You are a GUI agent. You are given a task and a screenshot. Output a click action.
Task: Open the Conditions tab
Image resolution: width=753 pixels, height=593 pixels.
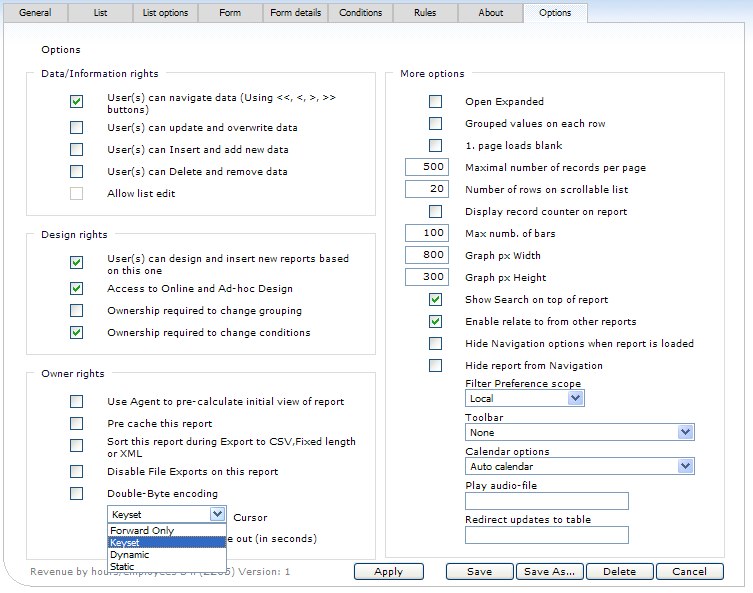coord(360,13)
